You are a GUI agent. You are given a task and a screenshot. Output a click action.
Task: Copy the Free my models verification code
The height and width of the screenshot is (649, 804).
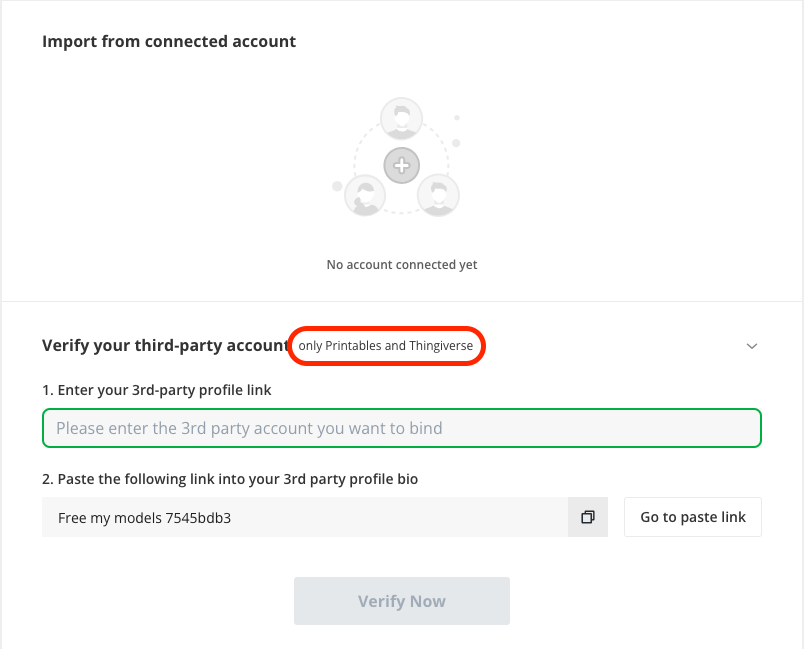(x=588, y=517)
